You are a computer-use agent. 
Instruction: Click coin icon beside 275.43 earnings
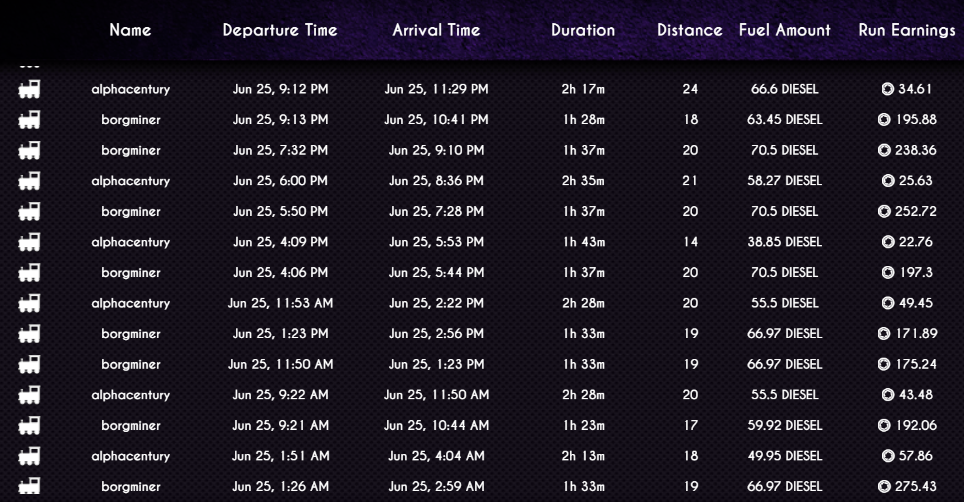pos(884,487)
